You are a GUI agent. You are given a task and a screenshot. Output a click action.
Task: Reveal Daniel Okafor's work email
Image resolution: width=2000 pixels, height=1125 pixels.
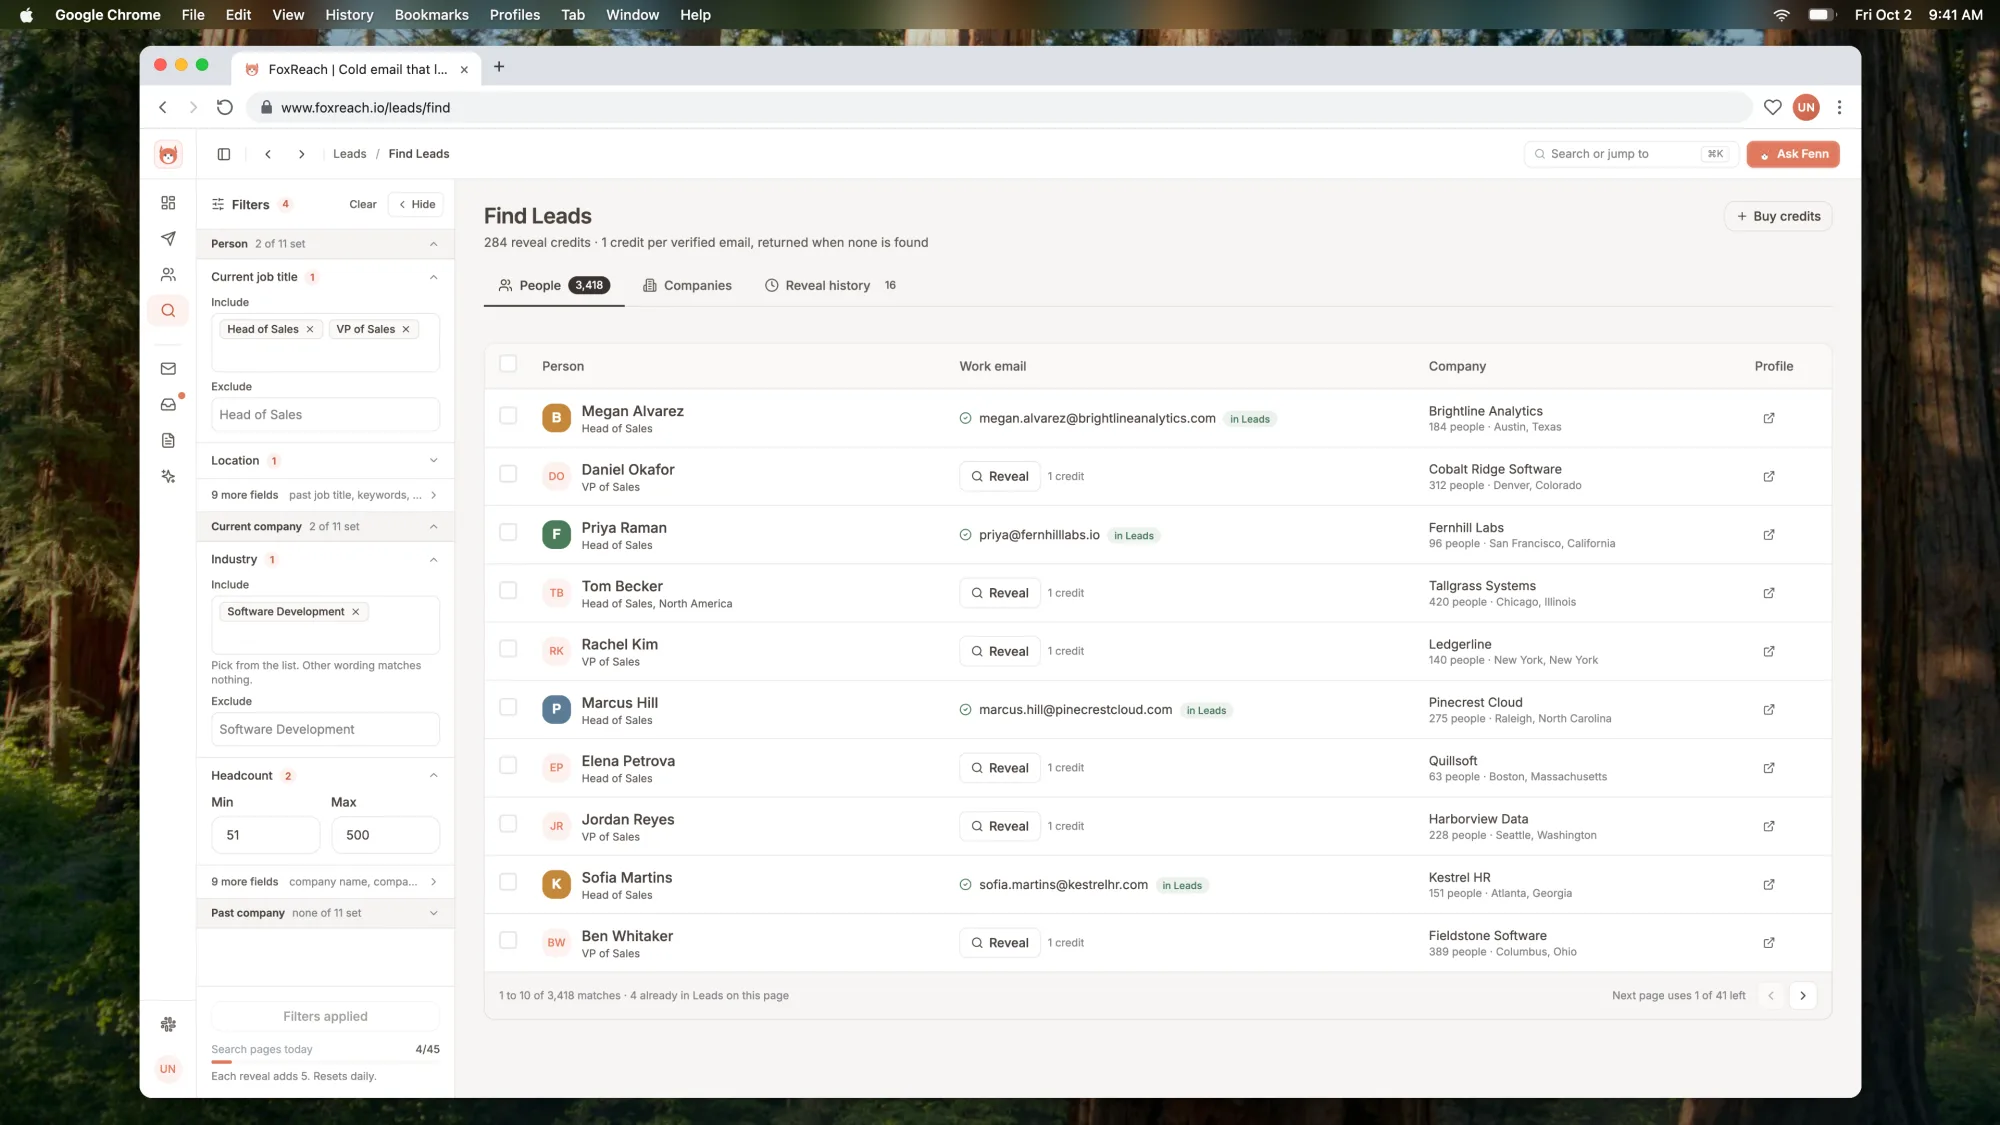point(1000,477)
